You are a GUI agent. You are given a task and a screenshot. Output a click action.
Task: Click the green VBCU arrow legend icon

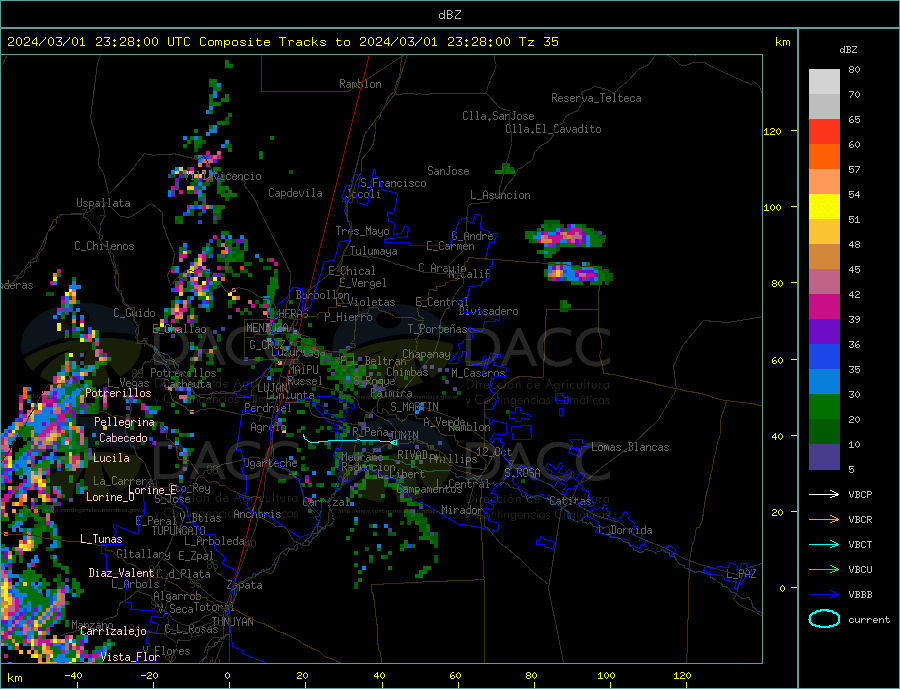point(824,570)
